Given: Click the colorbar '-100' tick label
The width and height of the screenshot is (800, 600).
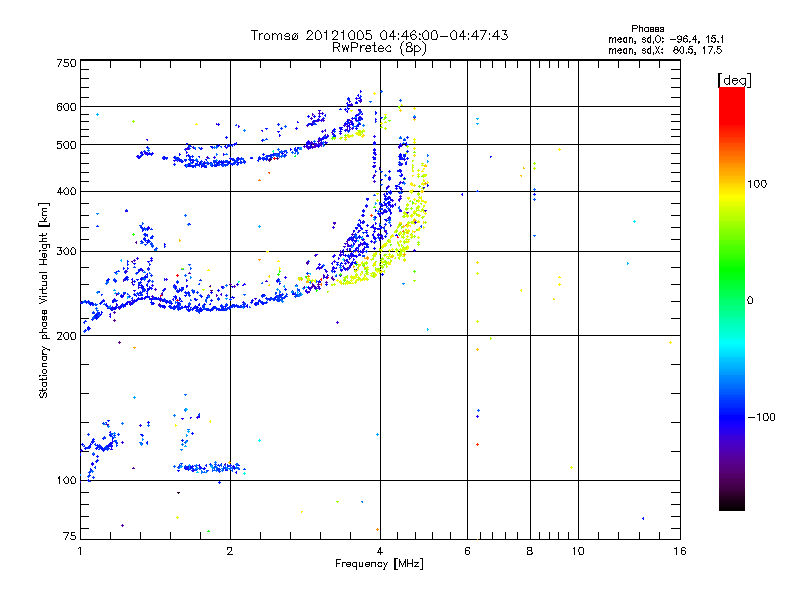Looking at the screenshot, I should [x=761, y=417].
